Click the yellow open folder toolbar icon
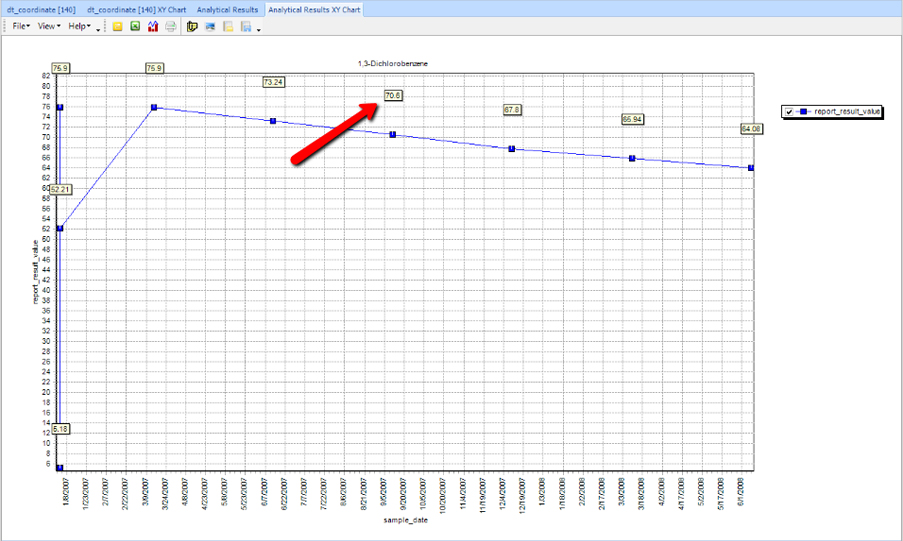903x541 pixels. (117, 27)
